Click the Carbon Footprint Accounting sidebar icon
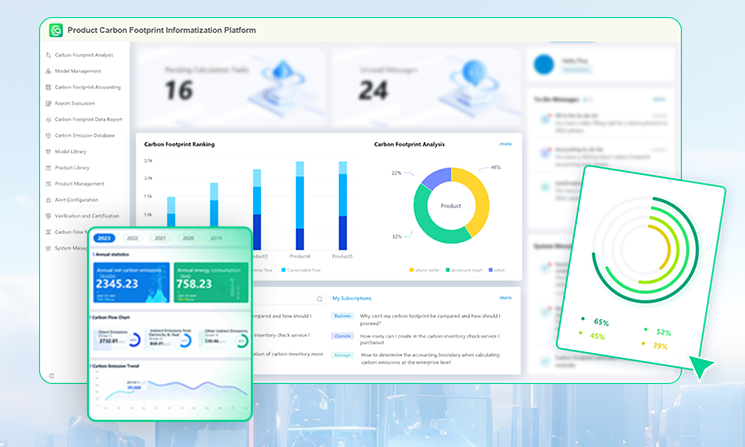Screen dimensions: 745x447 [x=48, y=87]
